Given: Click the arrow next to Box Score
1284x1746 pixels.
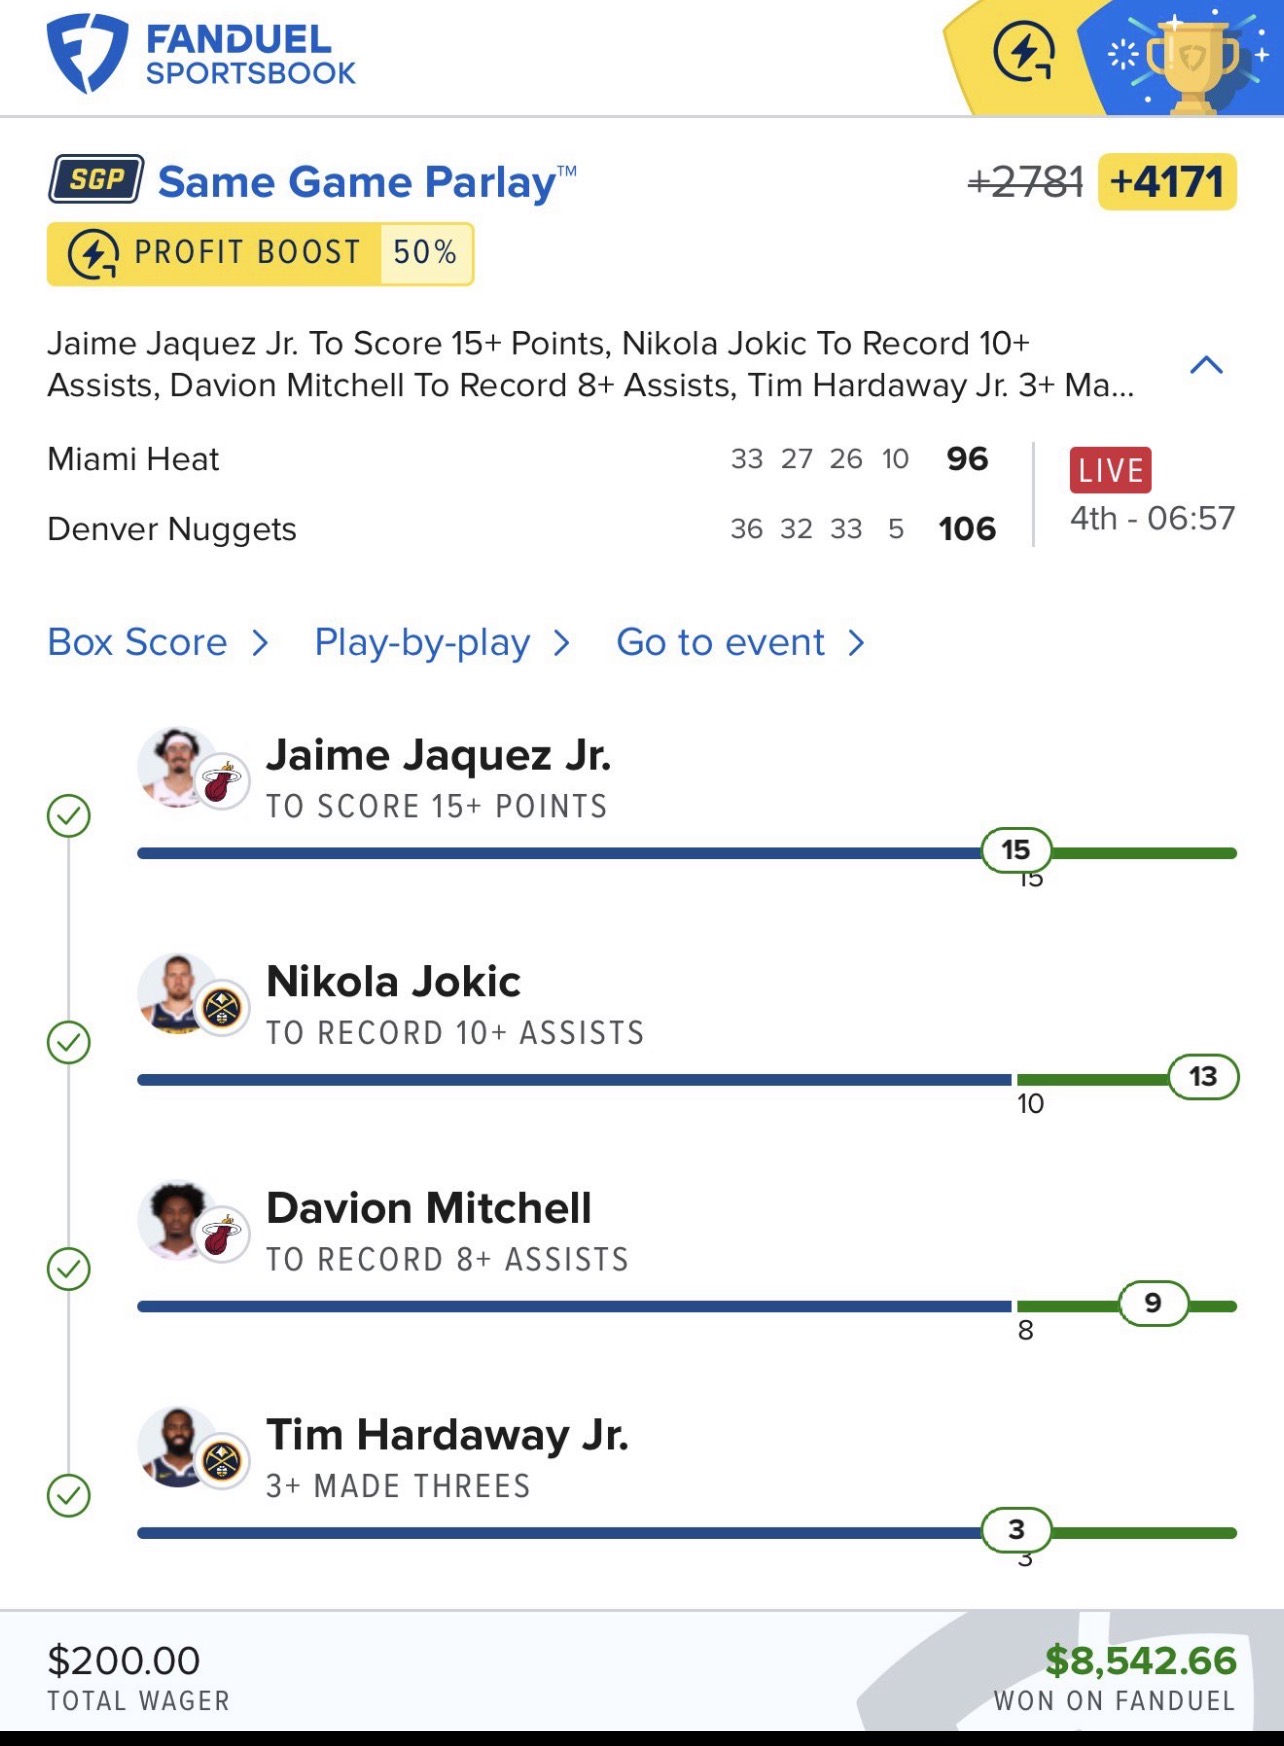Looking at the screenshot, I should (260, 643).
